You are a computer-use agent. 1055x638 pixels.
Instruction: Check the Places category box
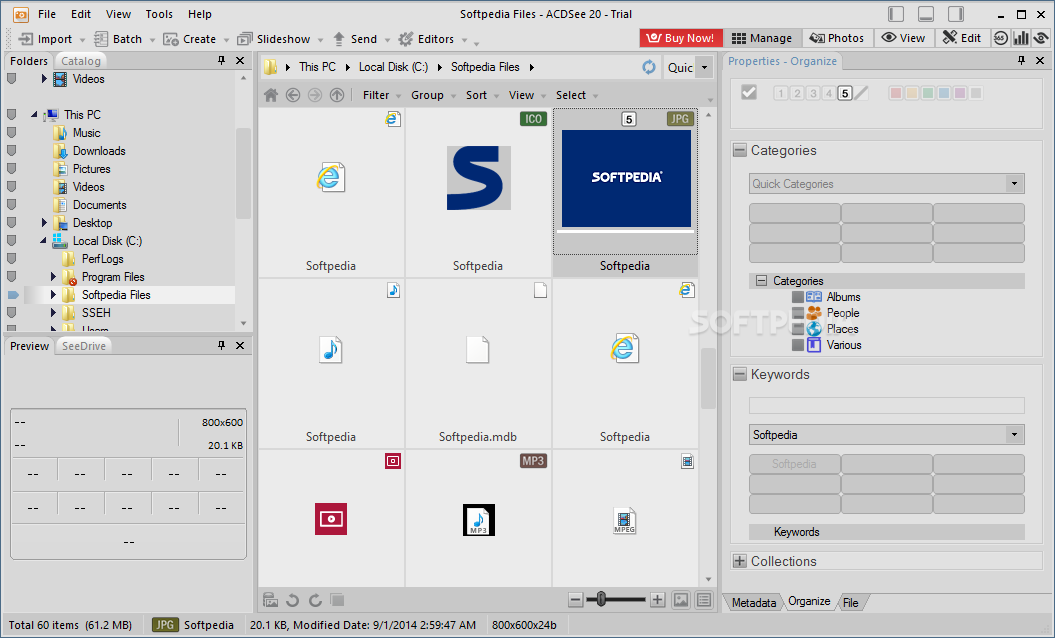[x=798, y=329]
